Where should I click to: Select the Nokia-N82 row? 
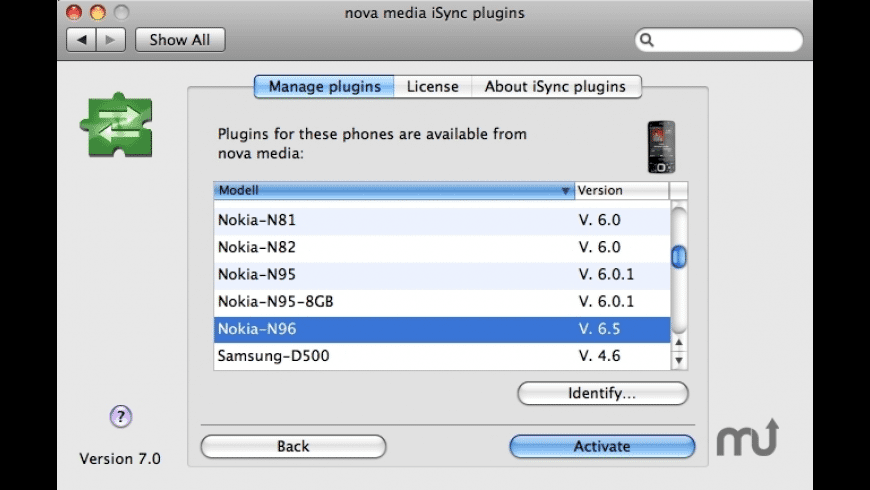coord(442,247)
